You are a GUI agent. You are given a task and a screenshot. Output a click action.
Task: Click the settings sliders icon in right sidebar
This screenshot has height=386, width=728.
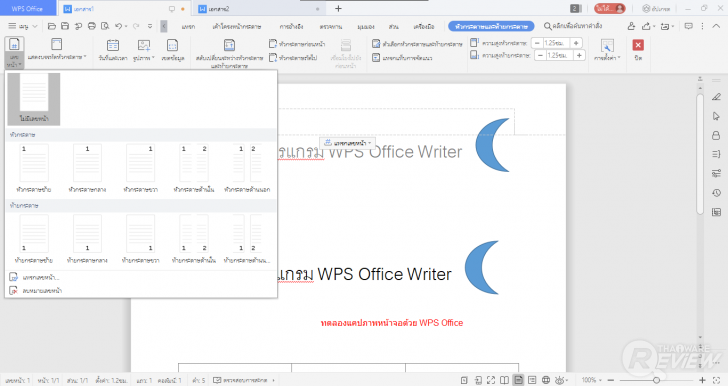click(x=716, y=173)
